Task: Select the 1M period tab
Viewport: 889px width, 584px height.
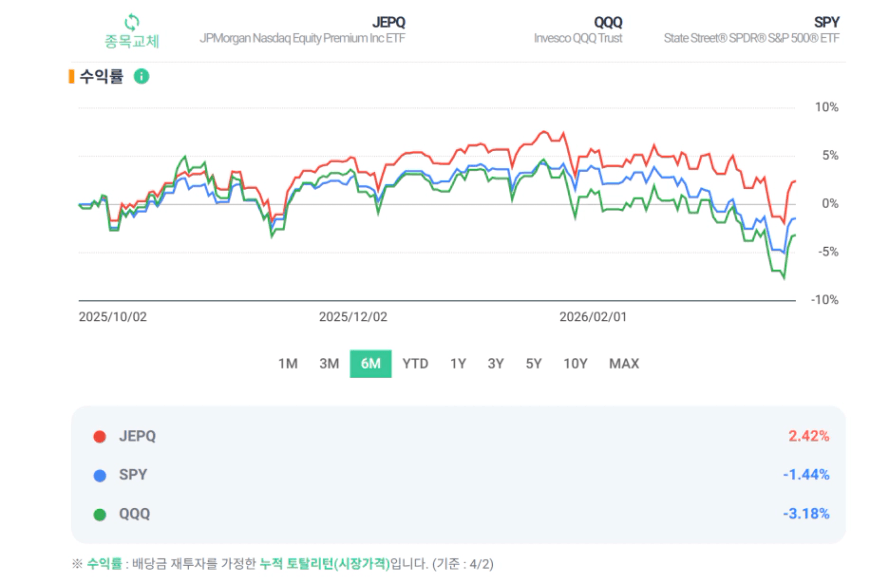Action: point(288,363)
